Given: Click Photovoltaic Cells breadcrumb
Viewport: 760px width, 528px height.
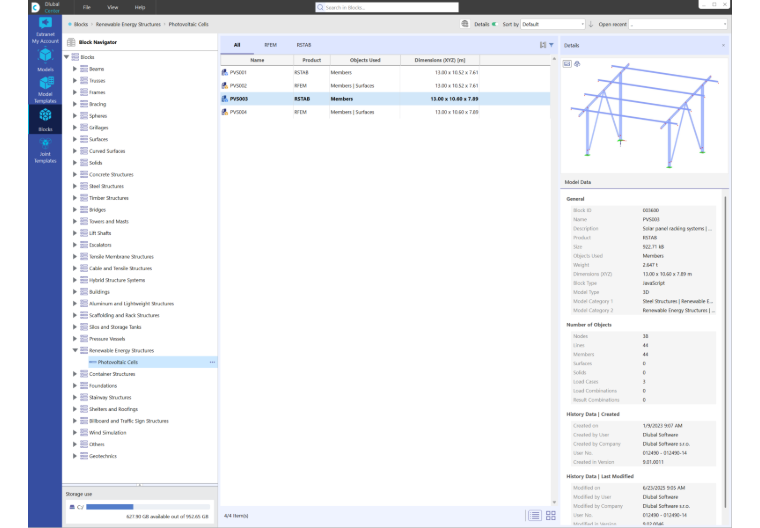Looking at the screenshot, I should tap(189, 24).
